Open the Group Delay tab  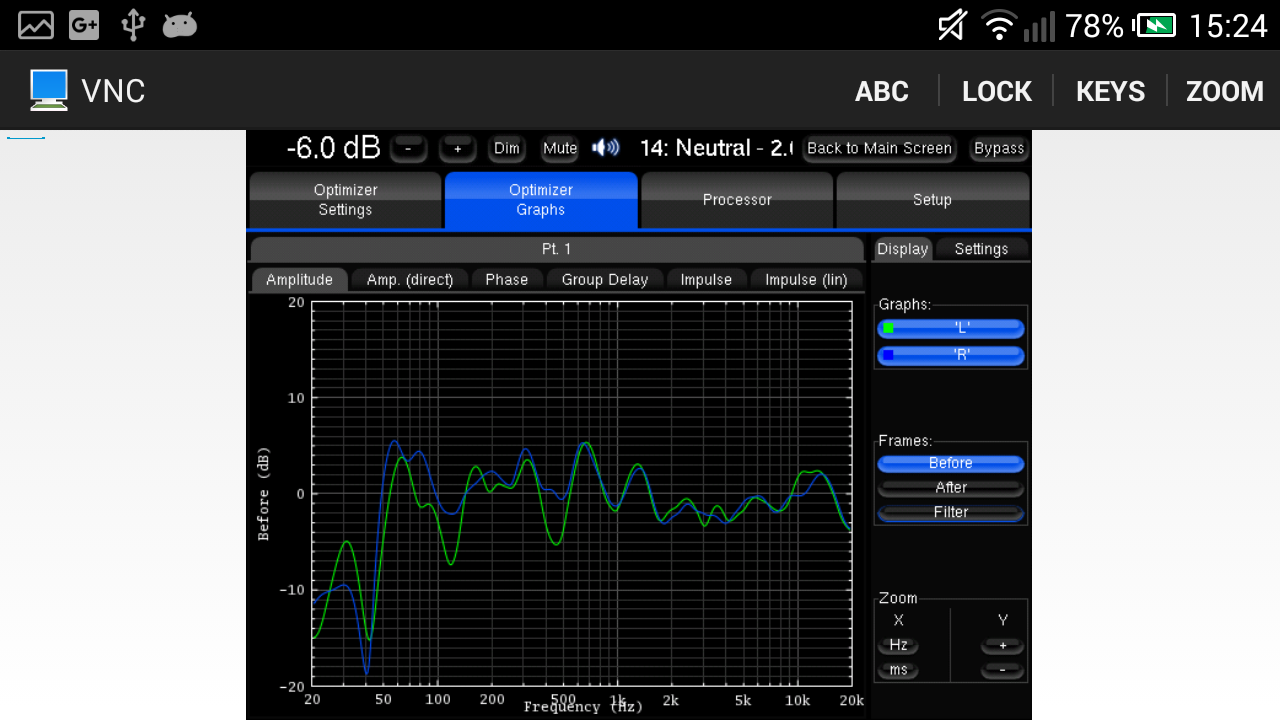[x=604, y=280]
